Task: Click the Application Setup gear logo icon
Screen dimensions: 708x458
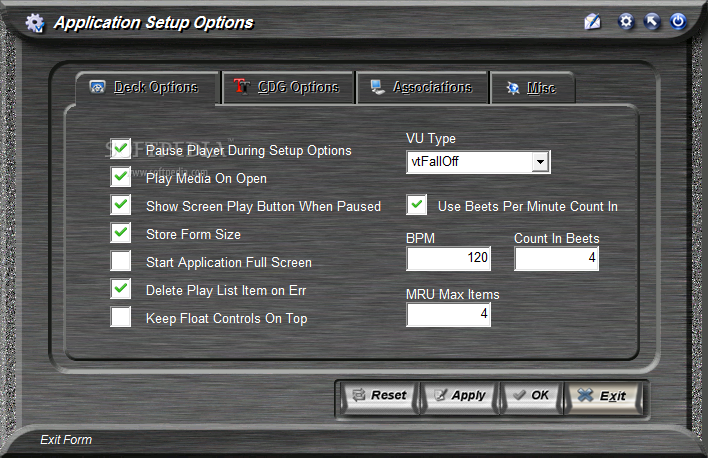Action: coord(35,23)
